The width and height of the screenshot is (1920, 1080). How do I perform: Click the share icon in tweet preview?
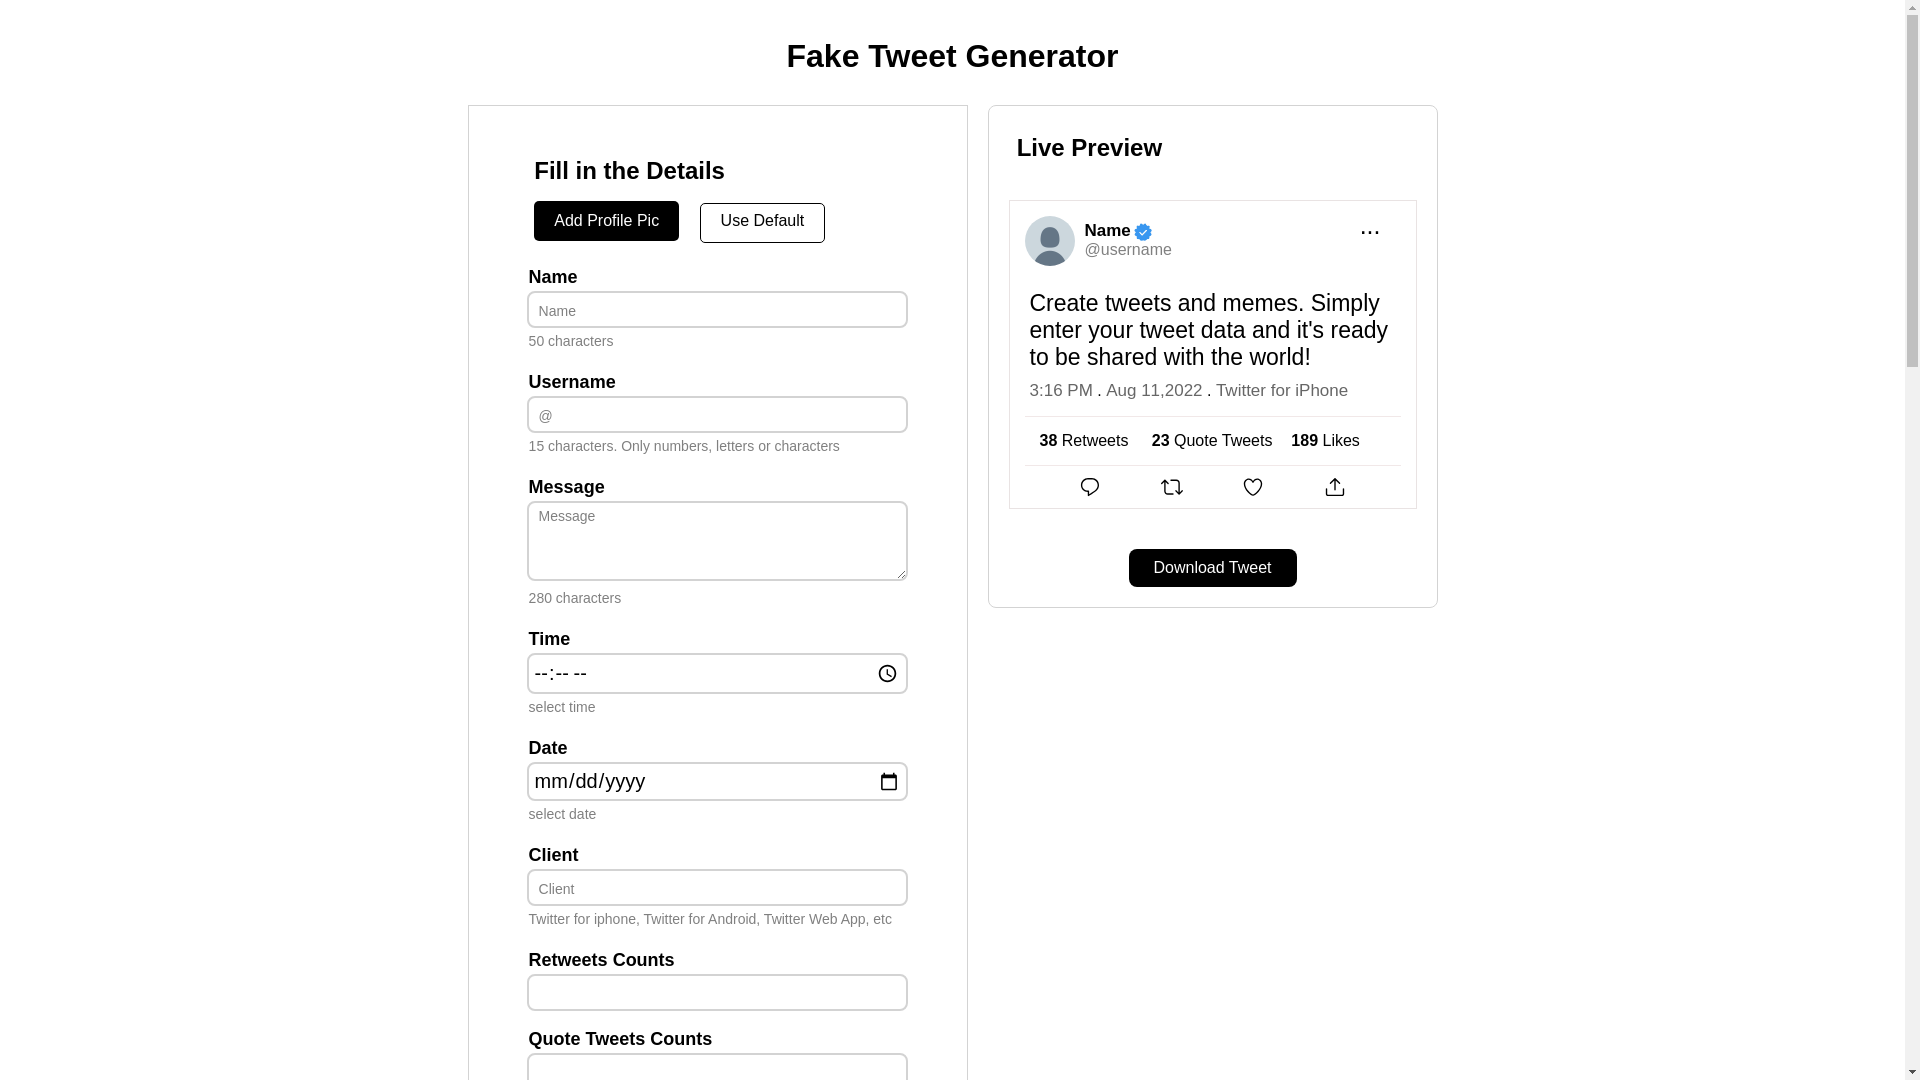(1335, 487)
